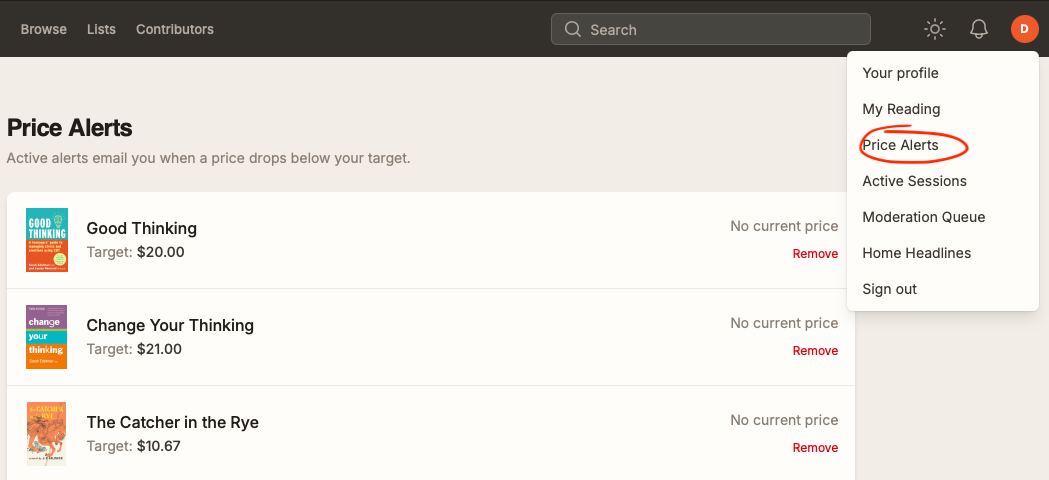
Task: Go to the Contributors page
Action: pos(175,29)
